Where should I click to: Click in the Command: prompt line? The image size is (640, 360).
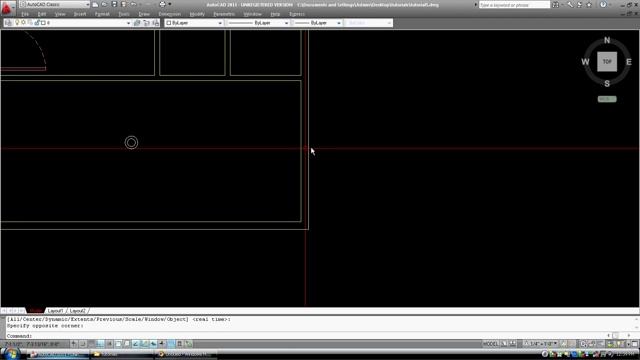click(318, 336)
